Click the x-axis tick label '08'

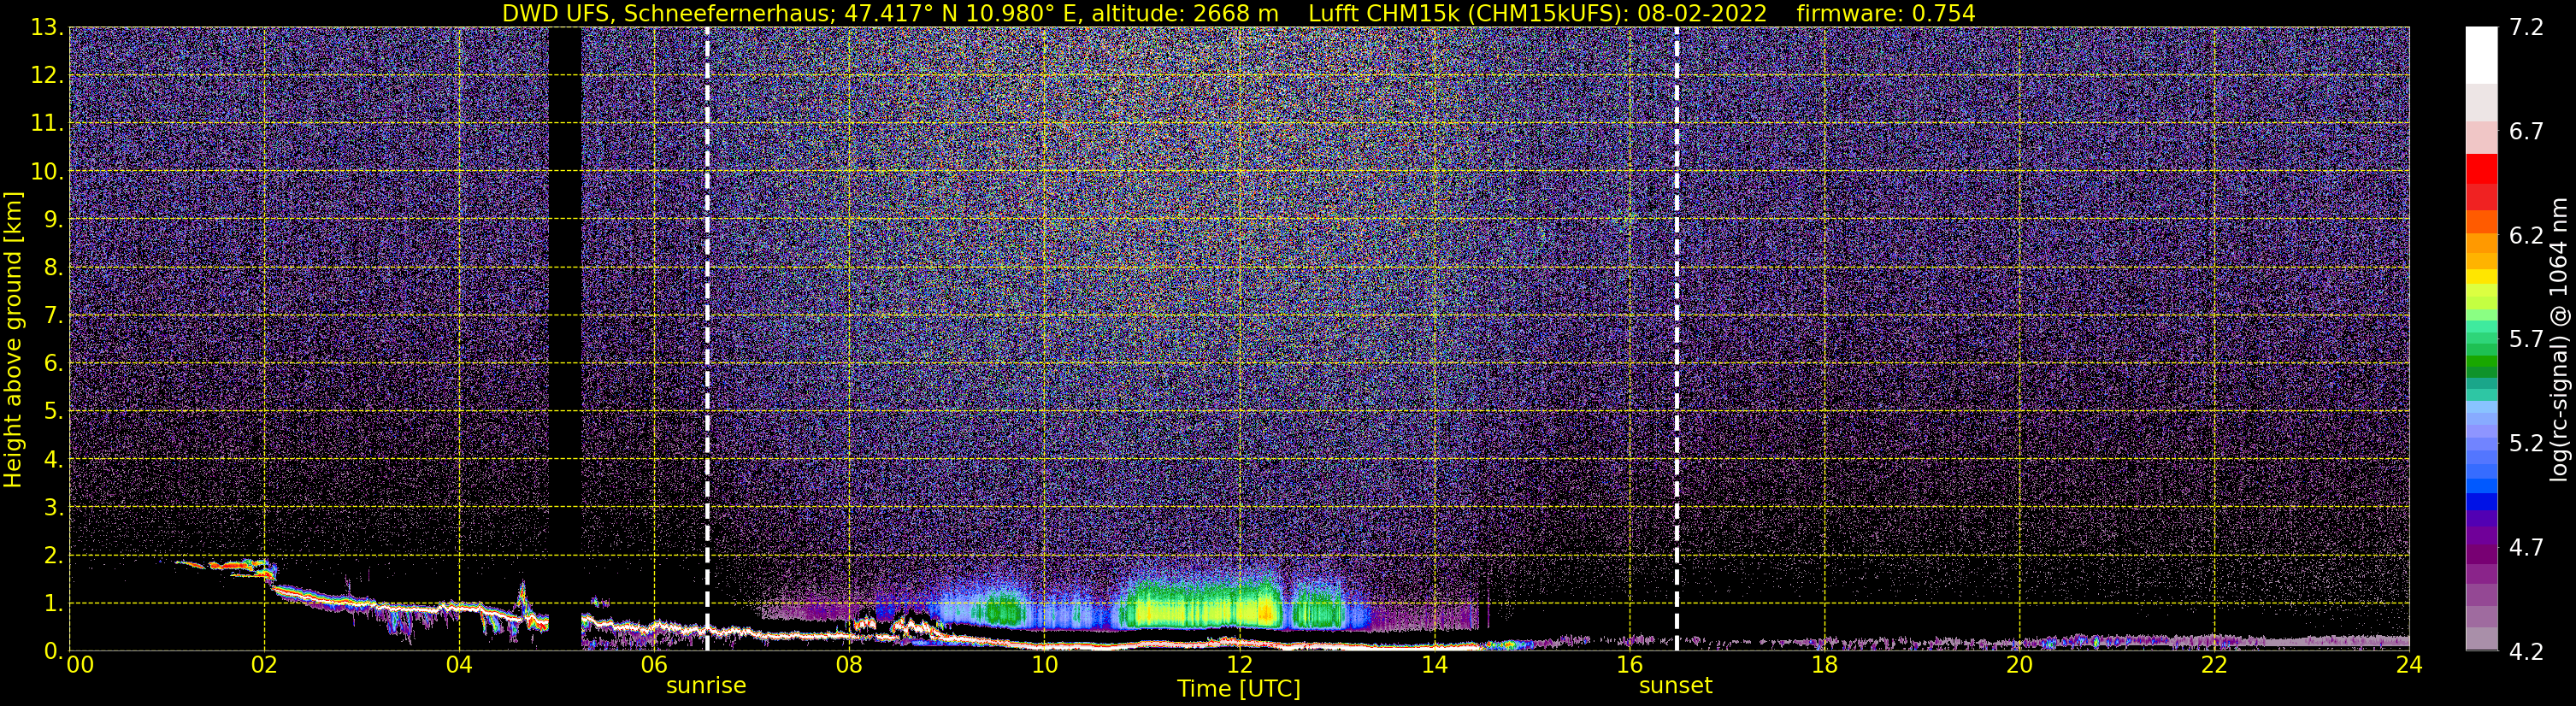849,666
